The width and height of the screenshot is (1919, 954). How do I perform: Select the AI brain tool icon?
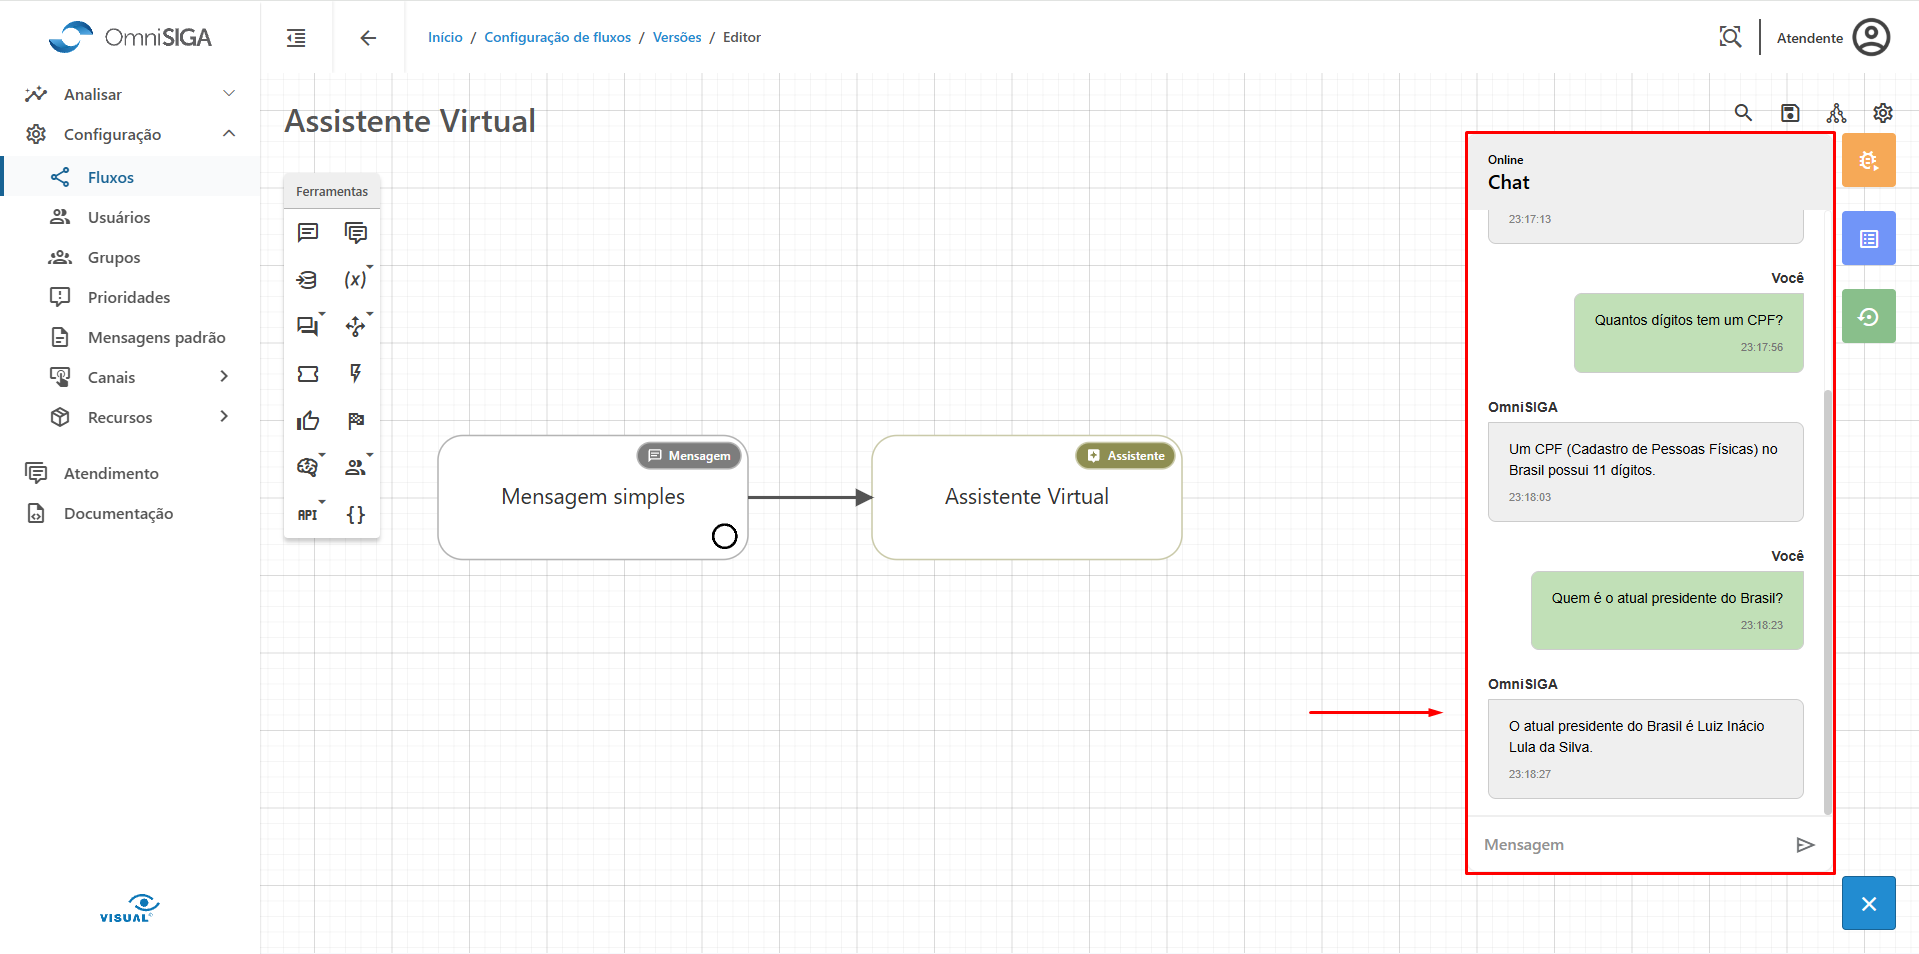pos(308,467)
